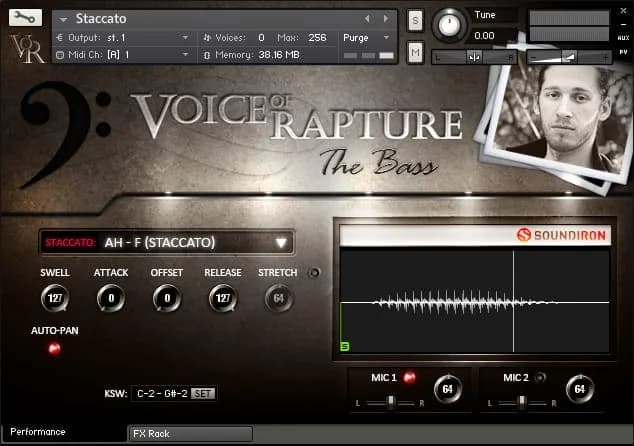
Task: Click the VoR logo icon
Action: click(x=27, y=49)
